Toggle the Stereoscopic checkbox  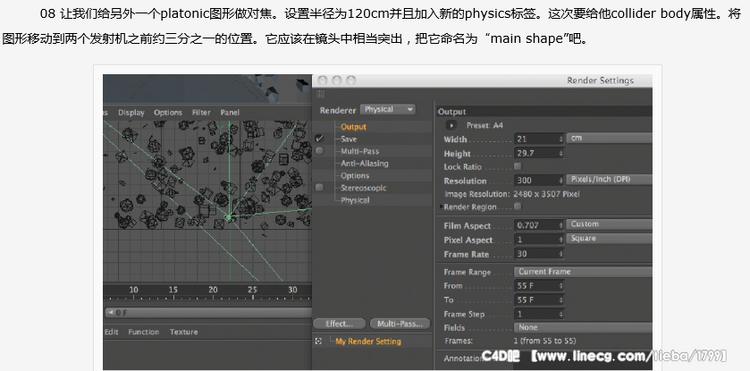(319, 187)
